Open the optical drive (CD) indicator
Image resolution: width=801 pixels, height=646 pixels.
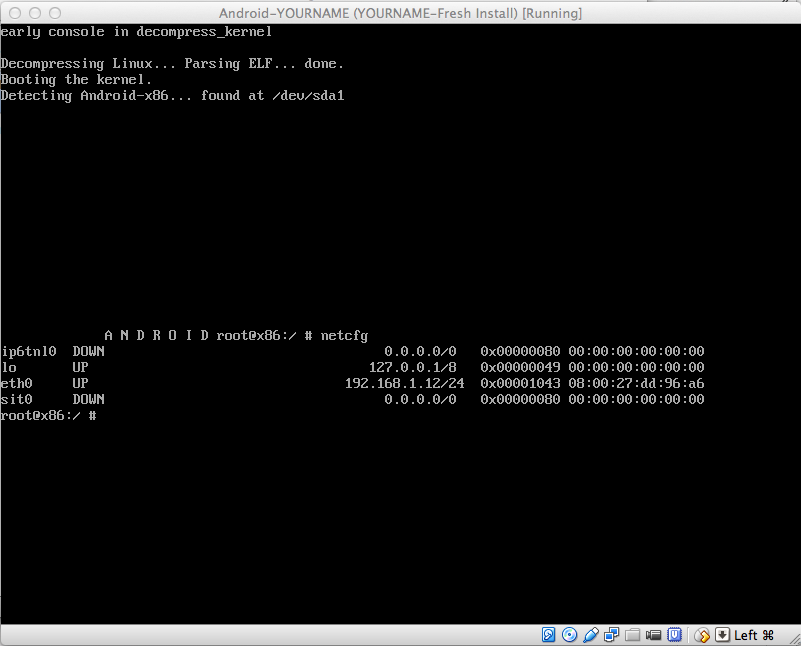(x=570, y=635)
